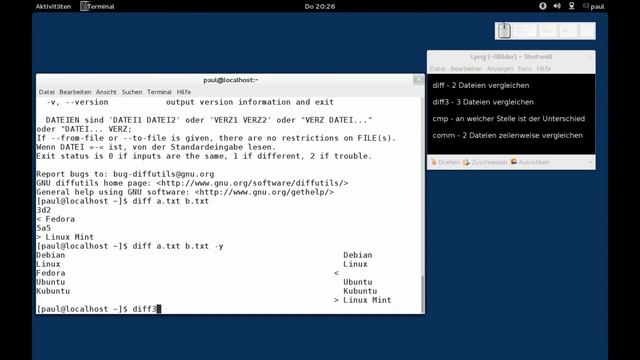Click the terminal title paul@localhost:~
Image resolution: width=640 pixels, height=360 pixels.
(231, 80)
